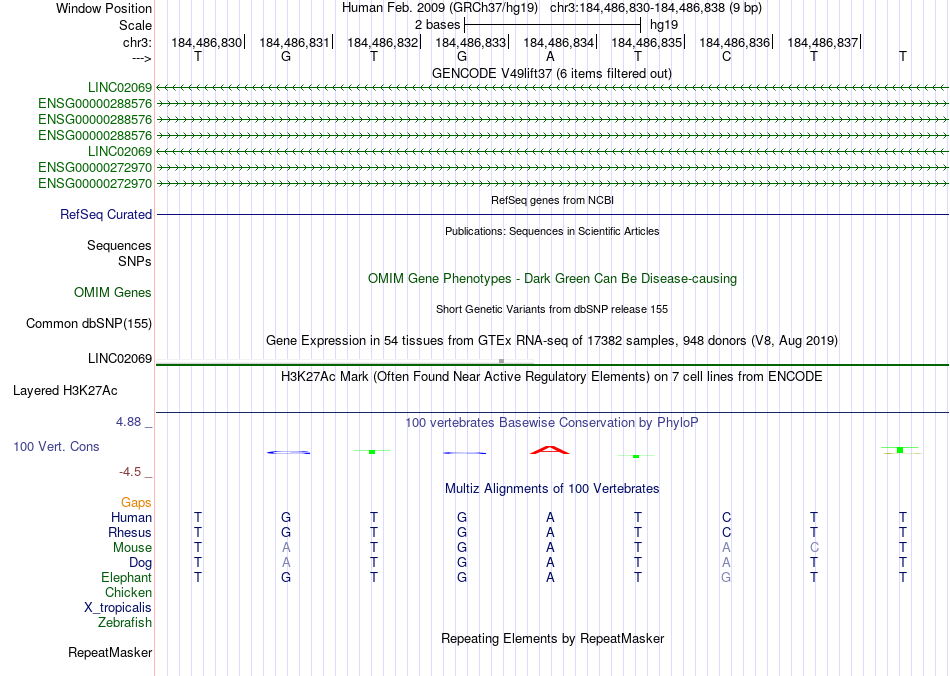Open Publications: Sequences in Scientific Articles title
950x676 pixels.
click(x=552, y=231)
